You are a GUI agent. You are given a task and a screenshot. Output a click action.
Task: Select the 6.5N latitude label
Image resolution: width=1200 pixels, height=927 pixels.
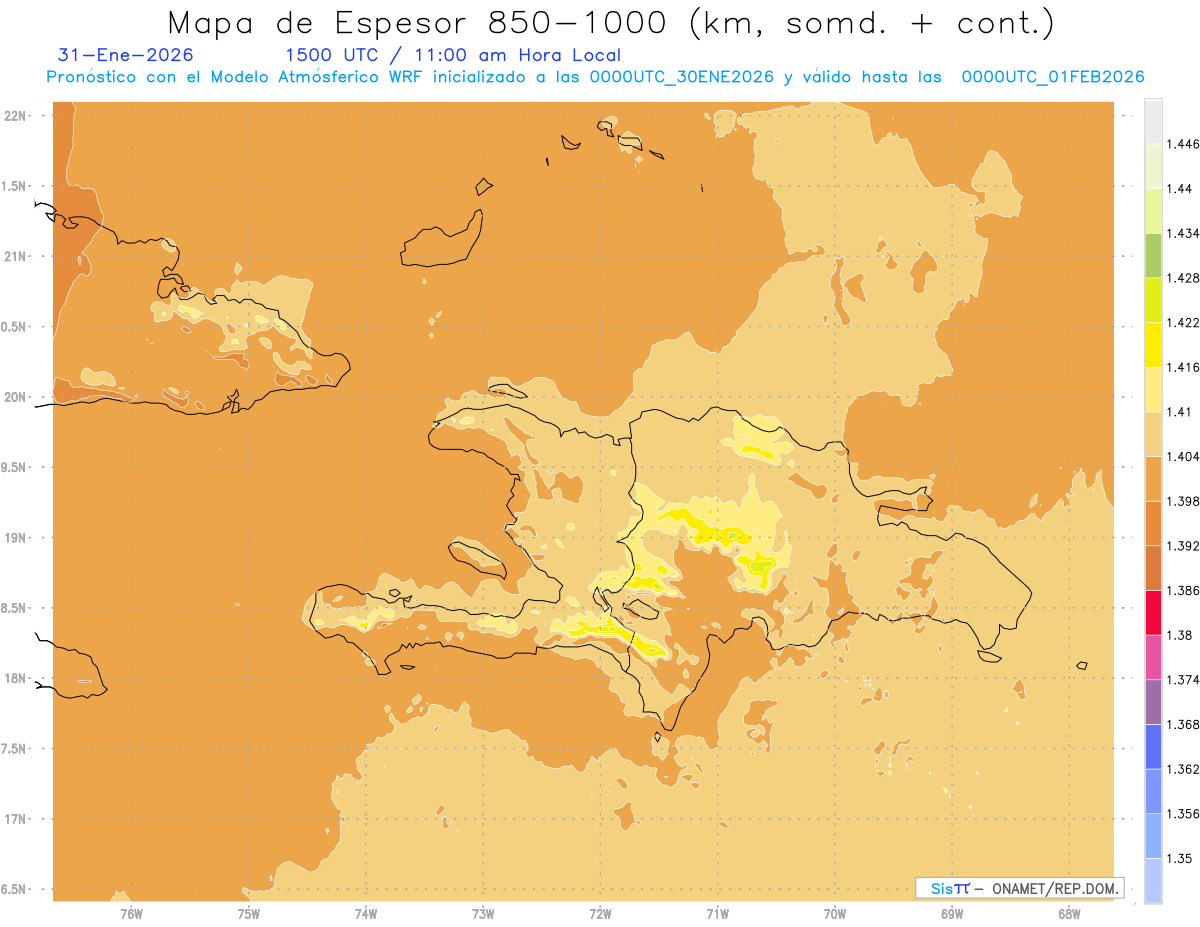15,889
